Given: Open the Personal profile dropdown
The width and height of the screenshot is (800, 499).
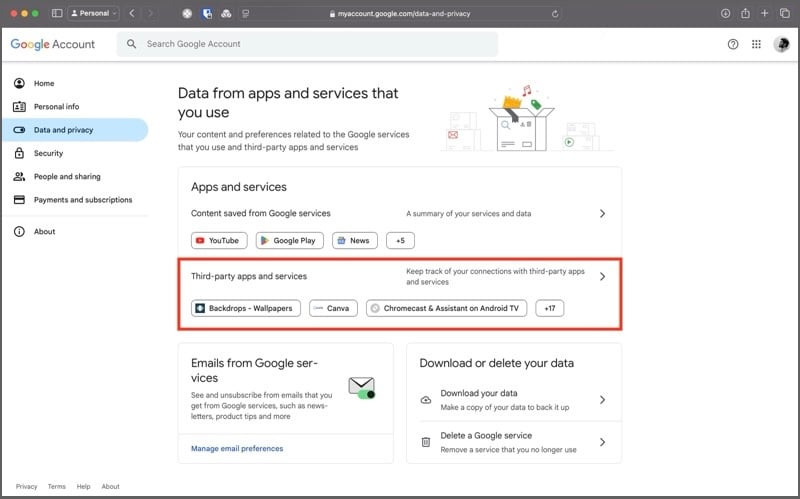Looking at the screenshot, I should [x=93, y=13].
